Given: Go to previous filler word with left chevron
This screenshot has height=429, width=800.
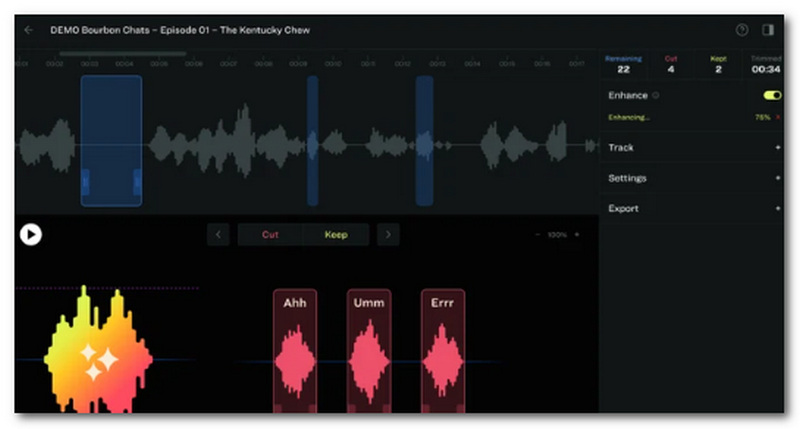Looking at the screenshot, I should (x=218, y=235).
